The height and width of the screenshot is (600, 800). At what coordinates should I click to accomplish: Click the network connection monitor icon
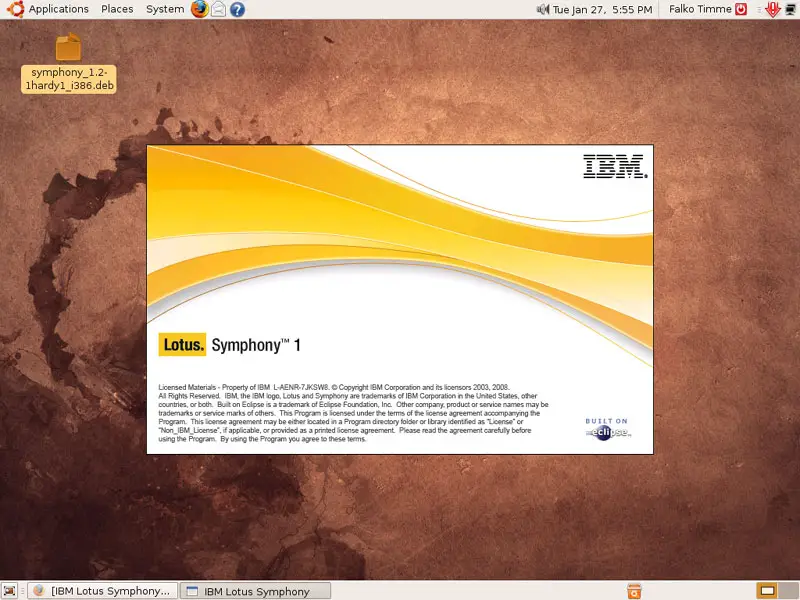pyautogui.click(x=790, y=9)
